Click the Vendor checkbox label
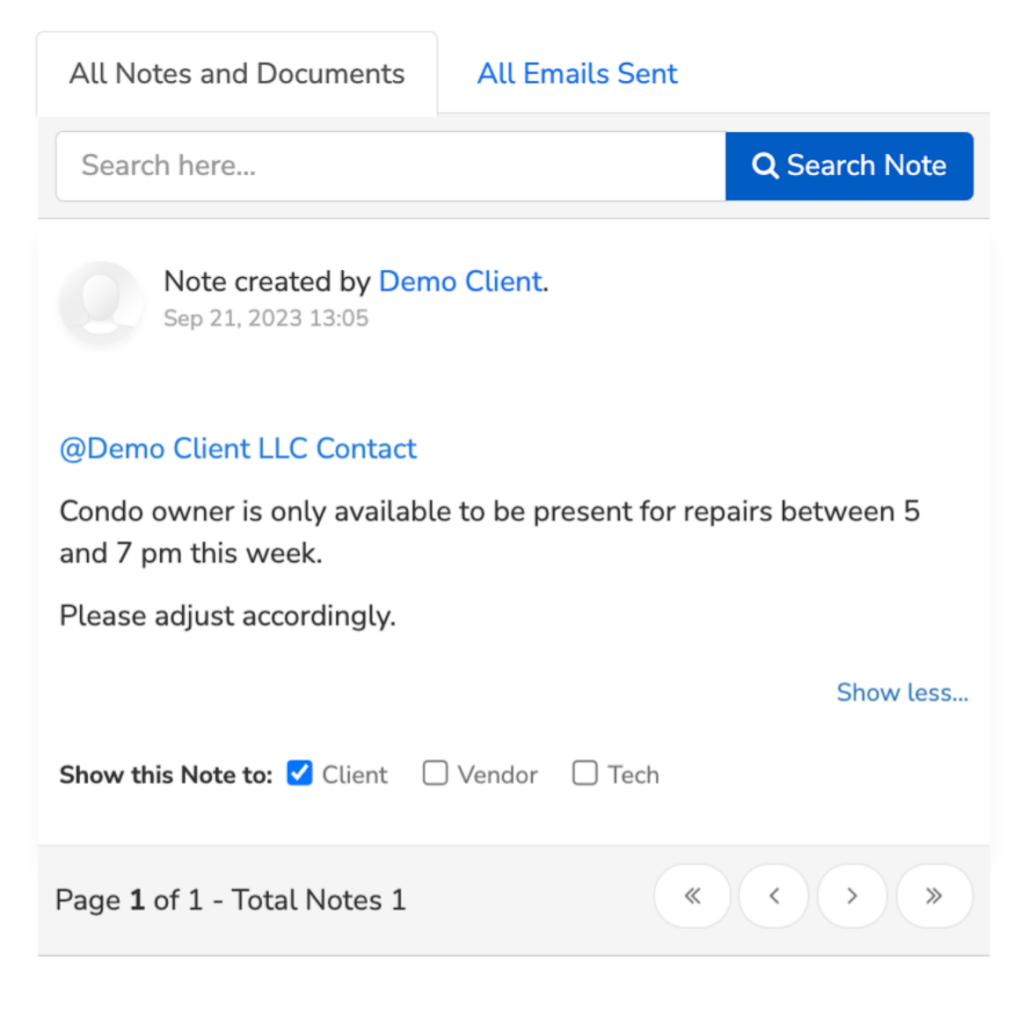The height and width of the screenshot is (1024, 1022). 497,775
